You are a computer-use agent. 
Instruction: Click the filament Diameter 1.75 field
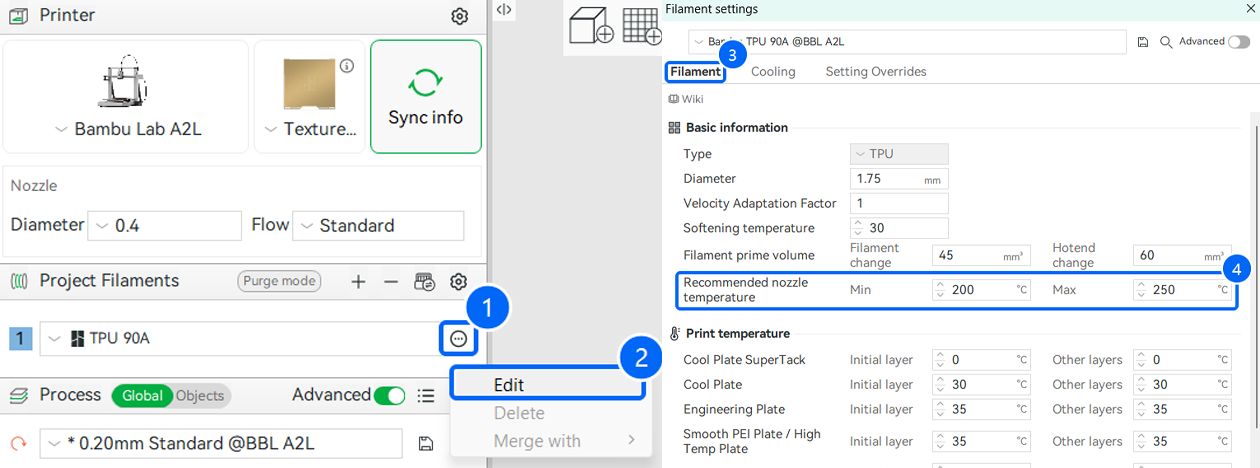click(899, 179)
